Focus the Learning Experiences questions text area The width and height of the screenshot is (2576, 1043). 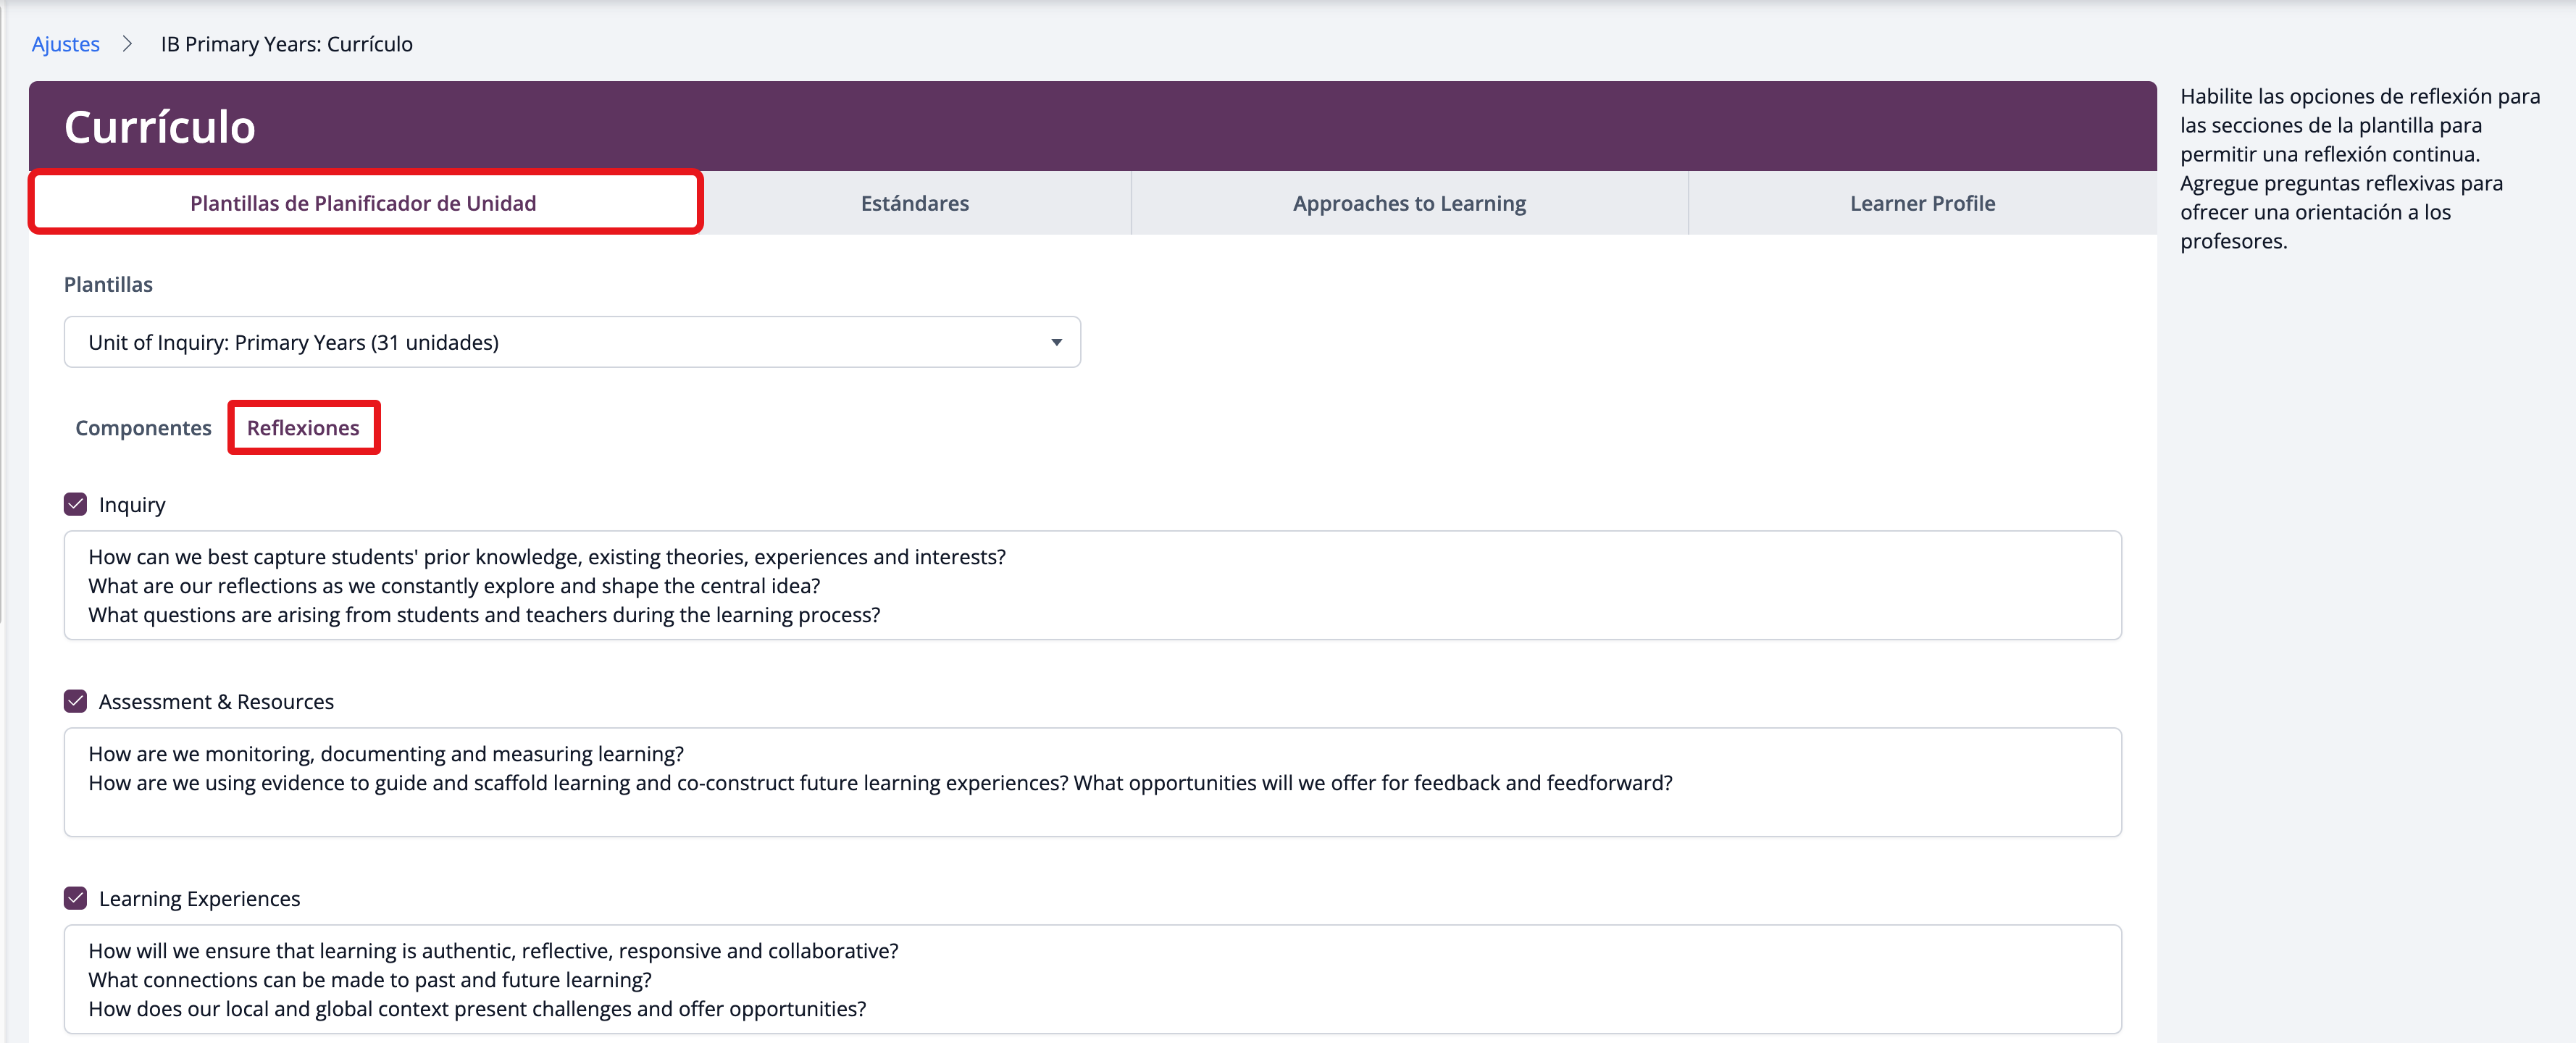point(1091,979)
